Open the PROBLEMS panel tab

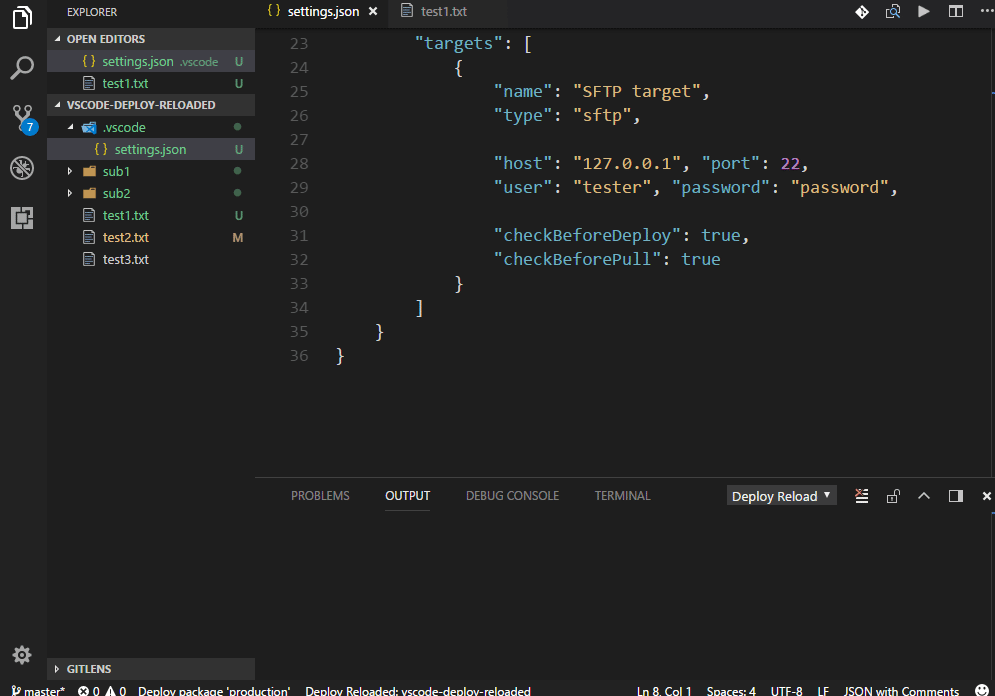pos(320,496)
